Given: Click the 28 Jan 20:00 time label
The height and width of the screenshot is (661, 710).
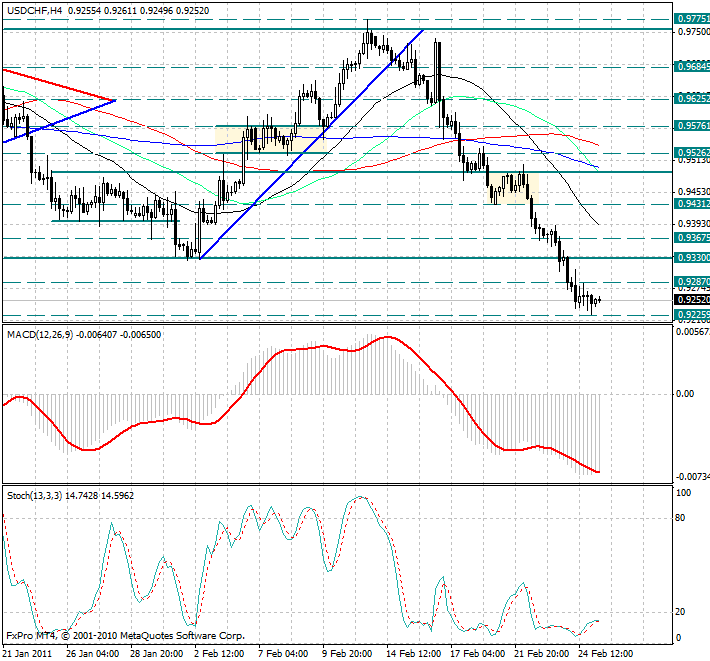Looking at the screenshot, I should [157, 654].
